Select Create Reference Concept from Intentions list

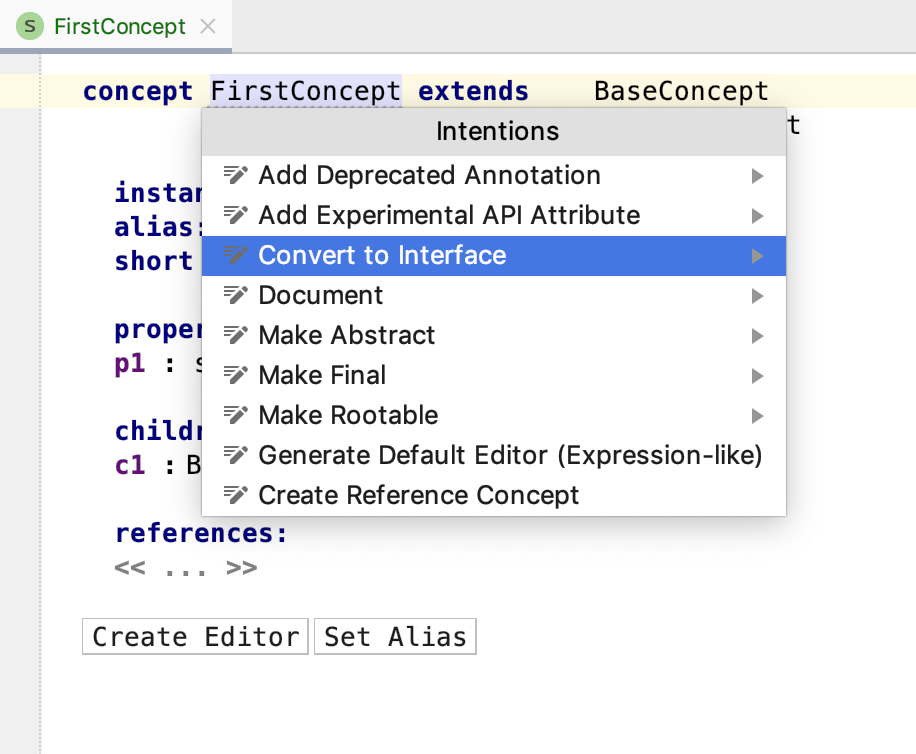pyautogui.click(x=418, y=496)
